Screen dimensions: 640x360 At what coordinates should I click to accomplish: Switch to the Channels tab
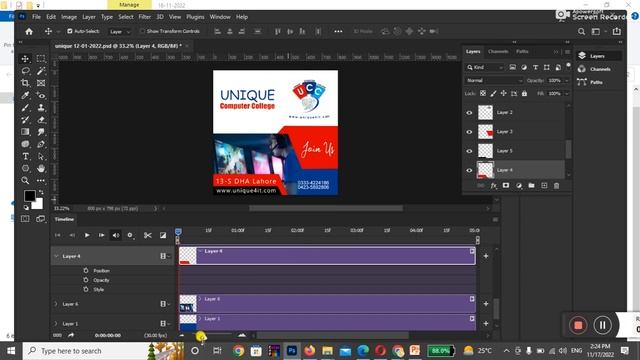498,51
